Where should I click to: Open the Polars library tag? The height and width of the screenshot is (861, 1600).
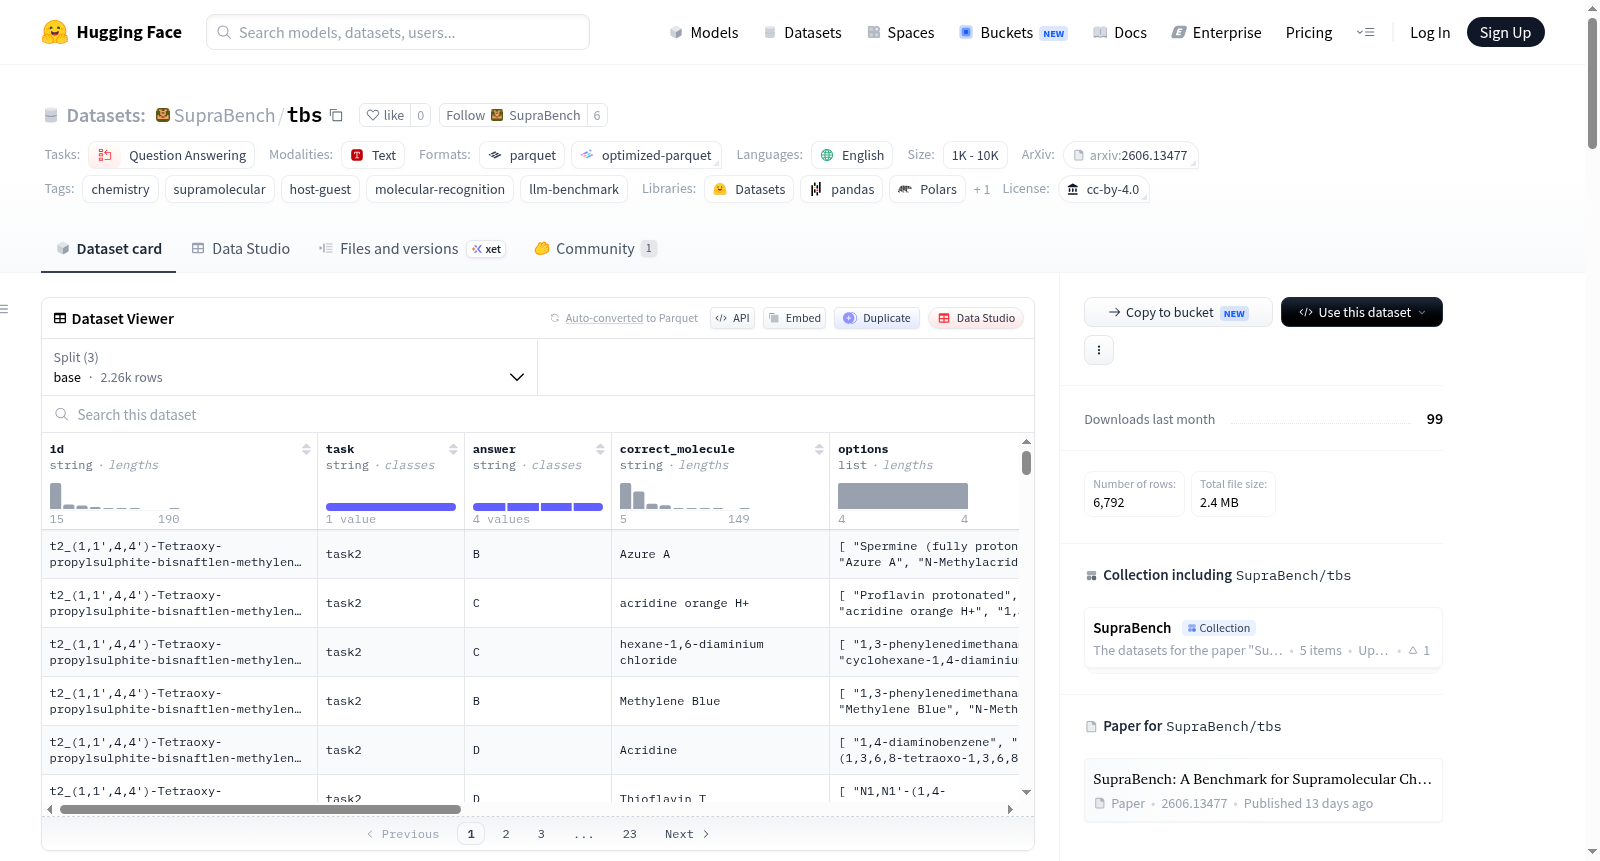coord(927,189)
